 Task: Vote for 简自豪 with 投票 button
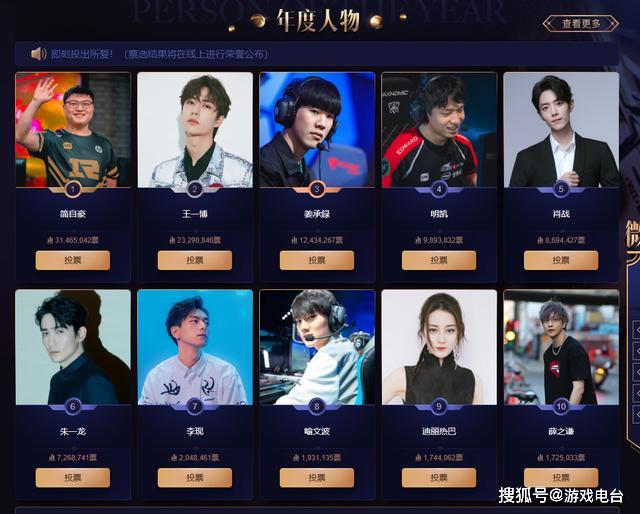pos(73,260)
